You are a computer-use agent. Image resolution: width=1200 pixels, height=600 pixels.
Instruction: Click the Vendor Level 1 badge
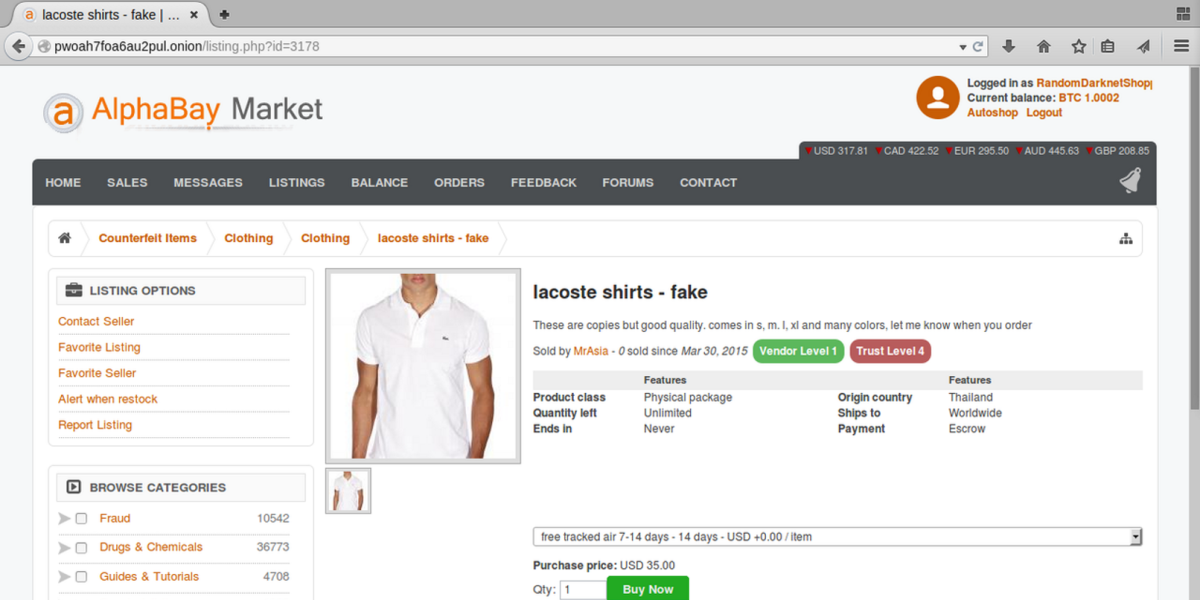pyautogui.click(x=798, y=351)
